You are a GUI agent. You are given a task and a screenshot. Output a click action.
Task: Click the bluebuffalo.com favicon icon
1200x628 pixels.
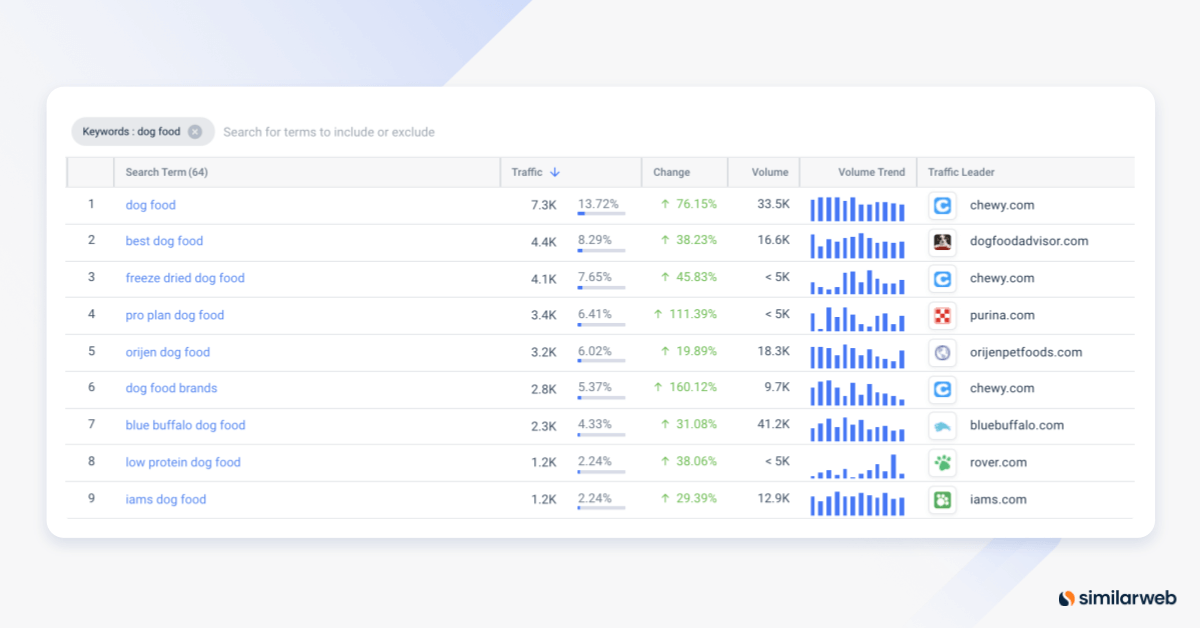click(x=942, y=425)
